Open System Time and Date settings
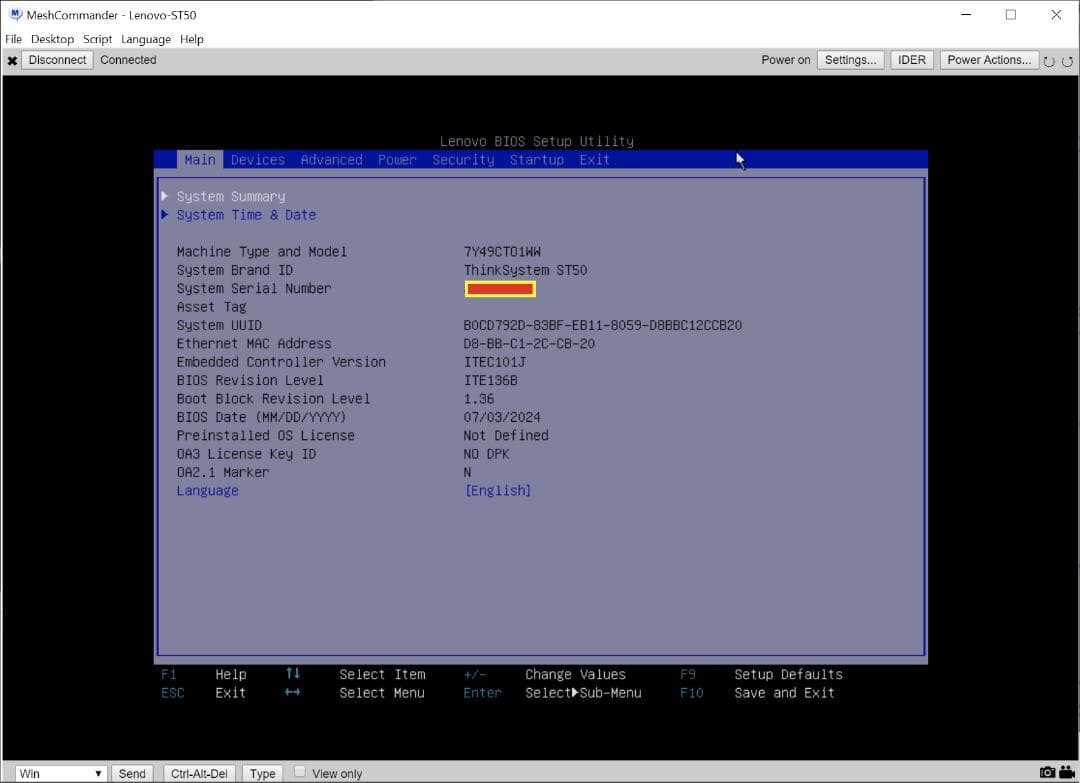 [246, 214]
